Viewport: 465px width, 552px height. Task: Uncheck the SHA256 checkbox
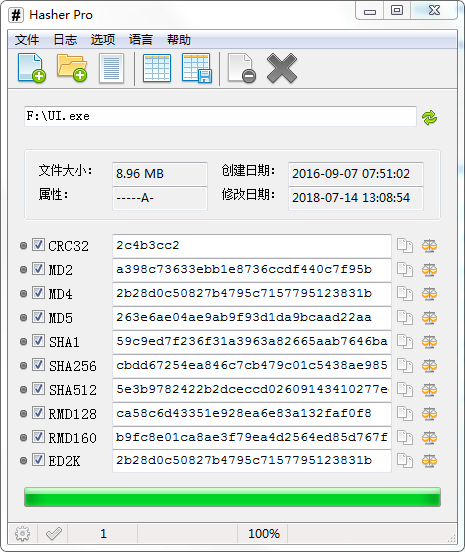(38, 364)
